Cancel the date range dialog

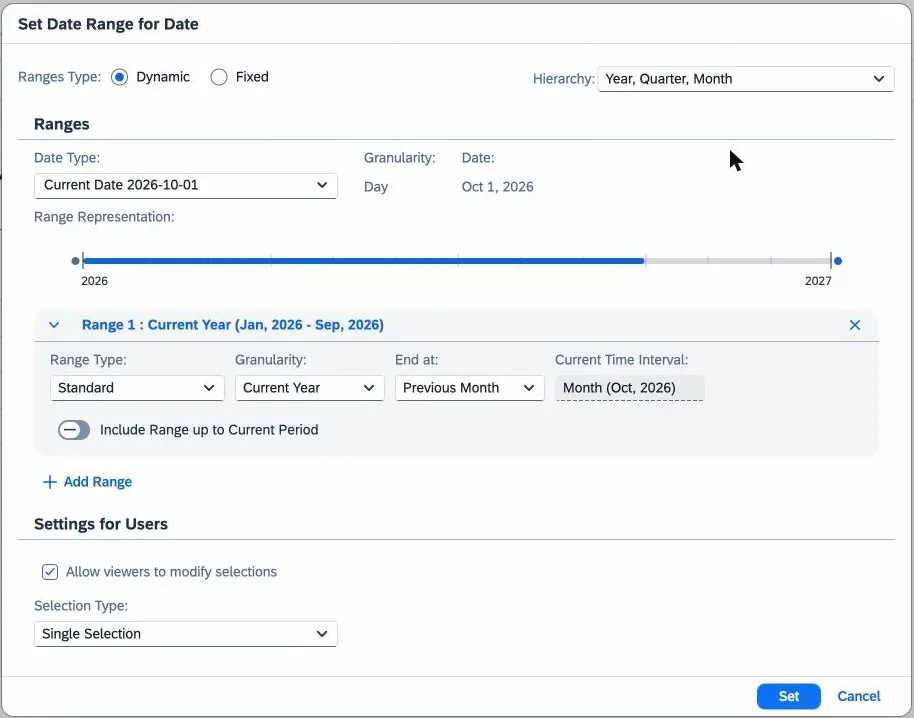click(x=859, y=696)
